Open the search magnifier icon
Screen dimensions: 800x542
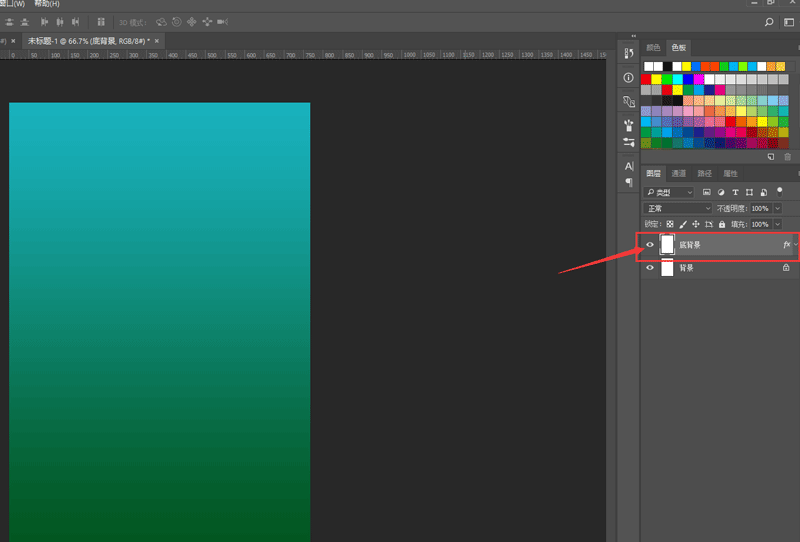pyautogui.click(x=769, y=22)
